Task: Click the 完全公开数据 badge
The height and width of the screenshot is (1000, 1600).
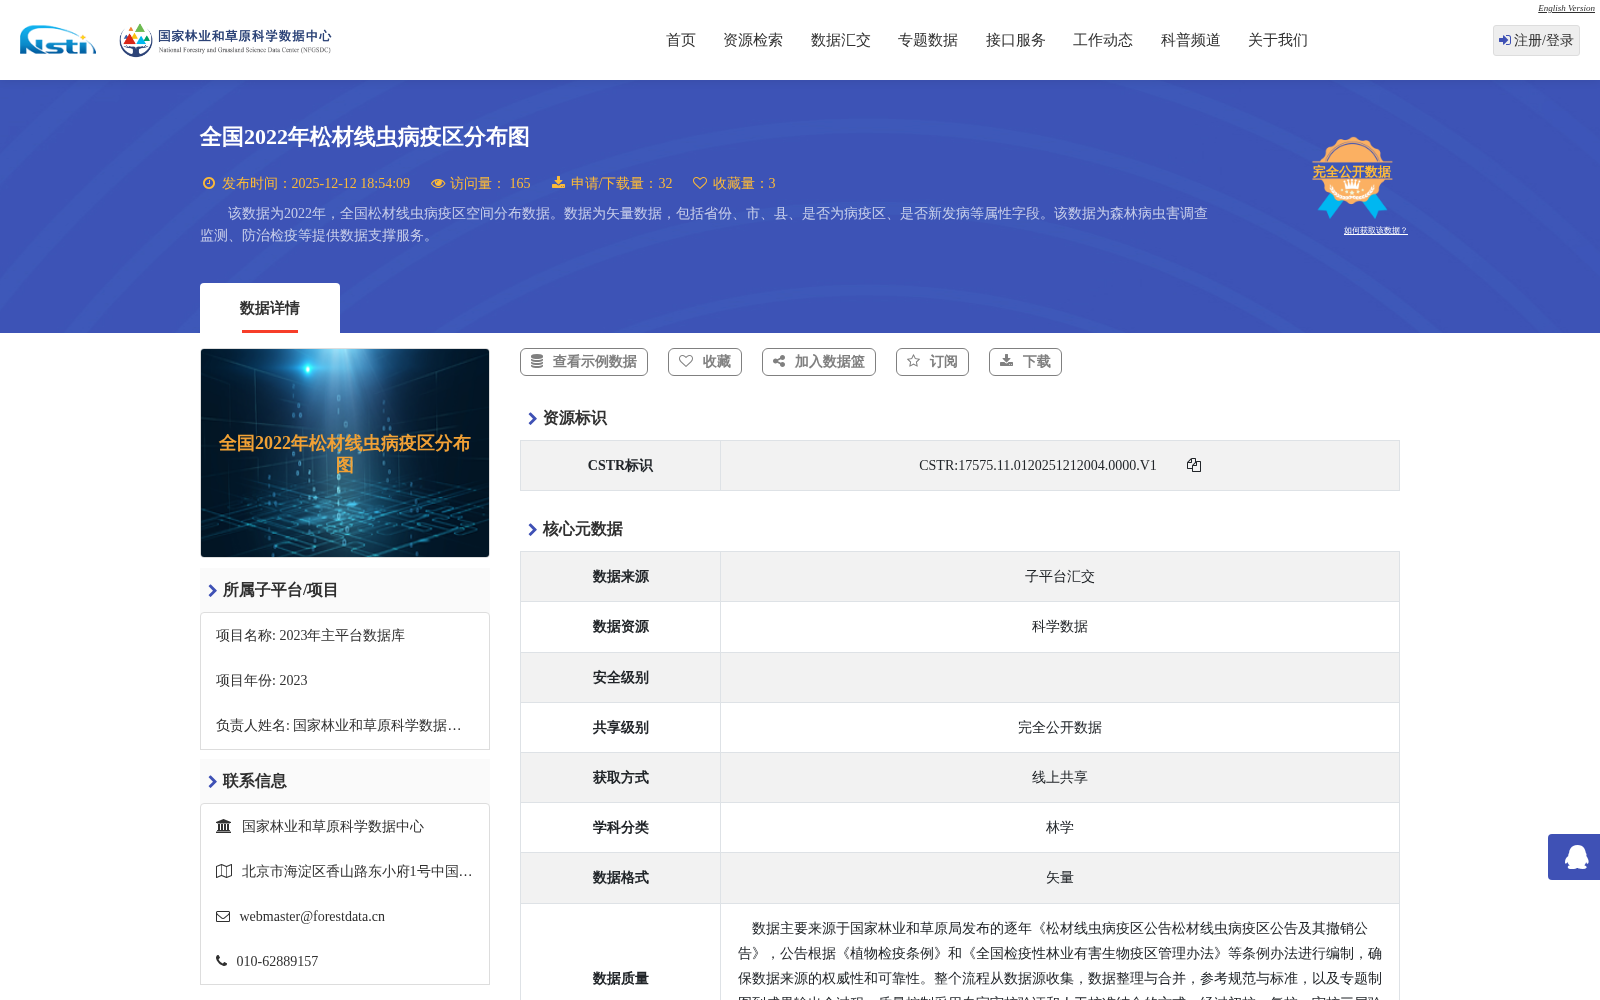Action: tap(1352, 177)
